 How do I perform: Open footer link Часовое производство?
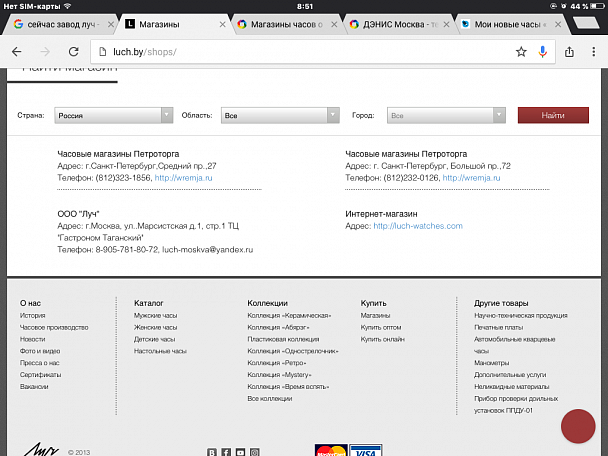(54, 327)
